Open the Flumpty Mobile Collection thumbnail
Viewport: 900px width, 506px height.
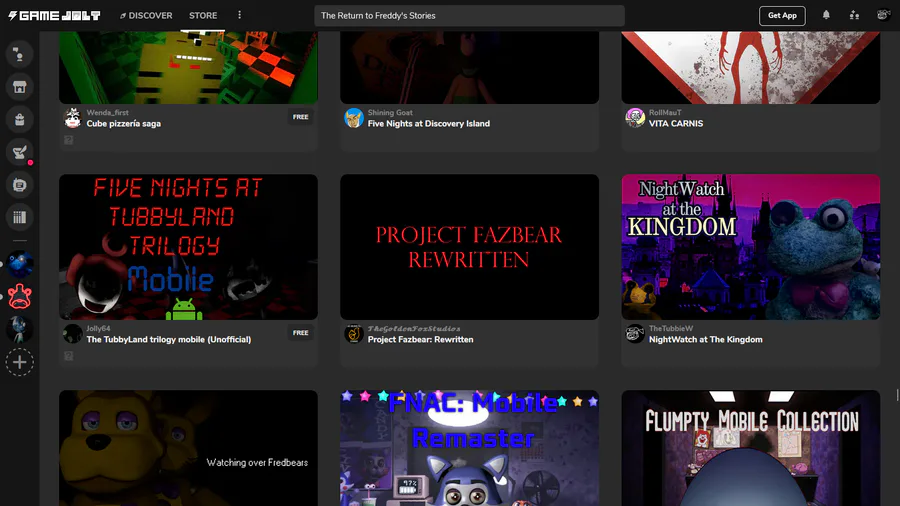pos(751,448)
